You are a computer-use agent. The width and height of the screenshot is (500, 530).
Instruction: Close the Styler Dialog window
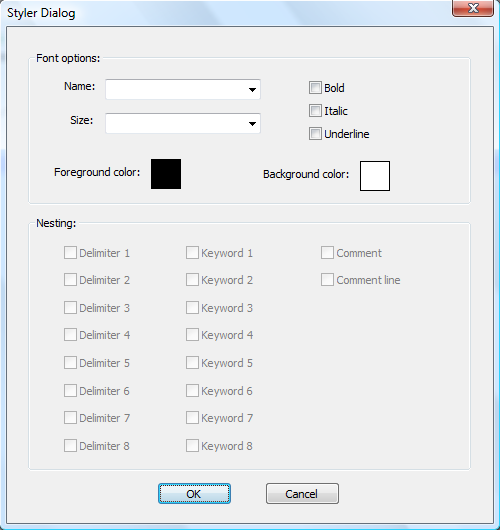[x=473, y=8]
